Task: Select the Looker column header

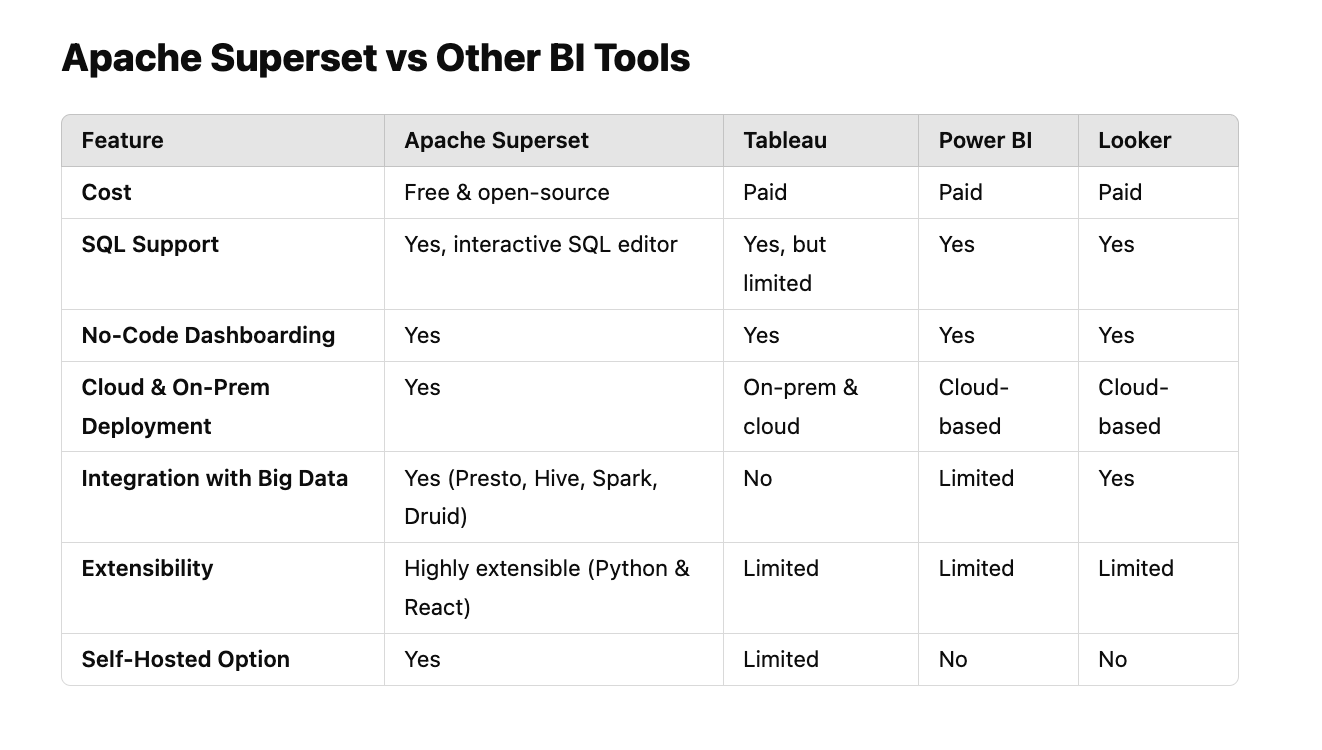Action: pyautogui.click(x=1134, y=140)
